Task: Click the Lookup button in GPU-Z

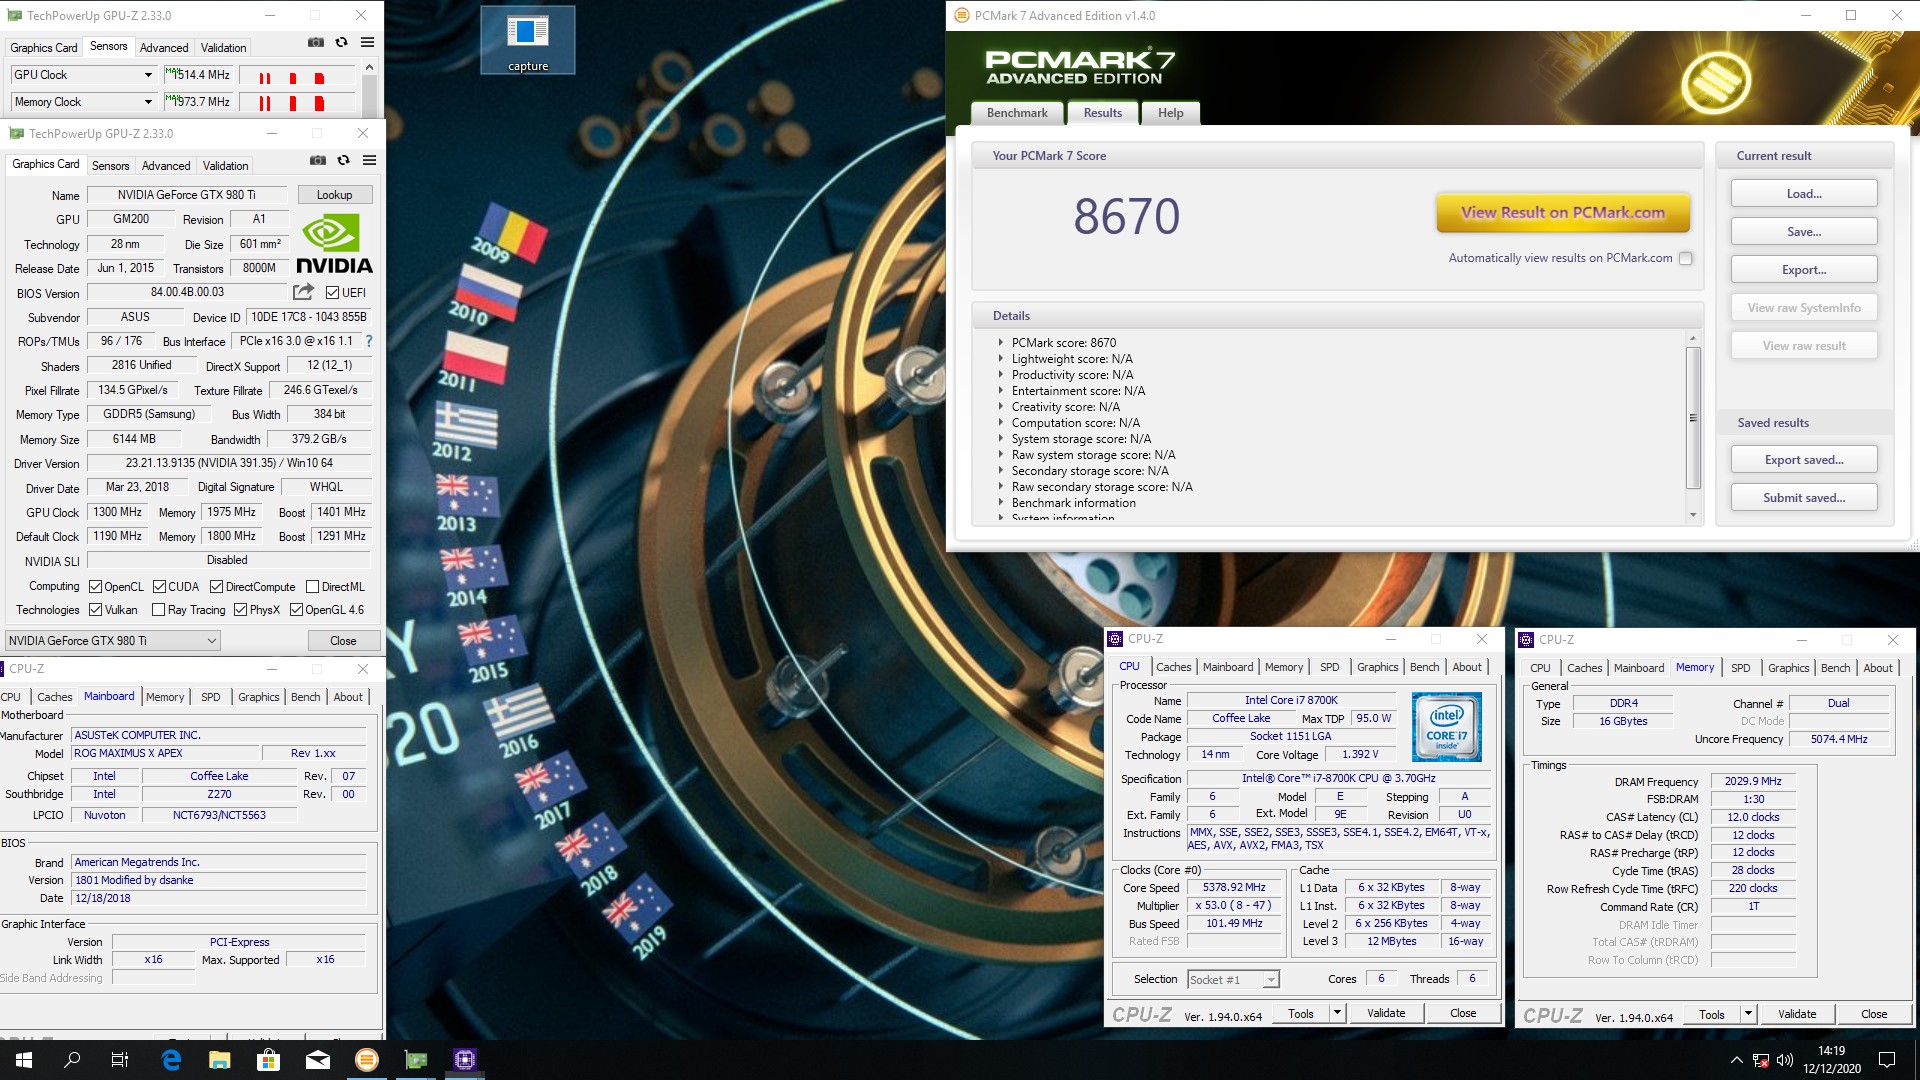Action: click(x=334, y=195)
